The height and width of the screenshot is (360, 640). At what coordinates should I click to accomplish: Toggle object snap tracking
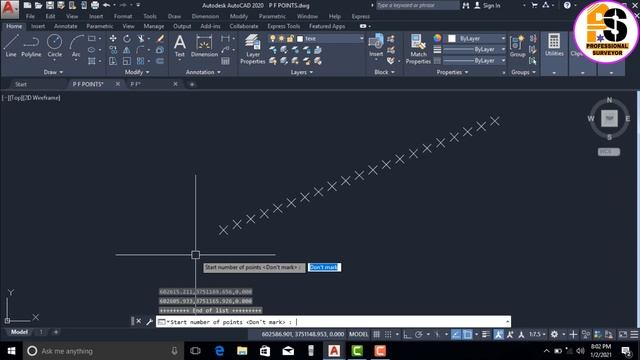[x=456, y=334]
